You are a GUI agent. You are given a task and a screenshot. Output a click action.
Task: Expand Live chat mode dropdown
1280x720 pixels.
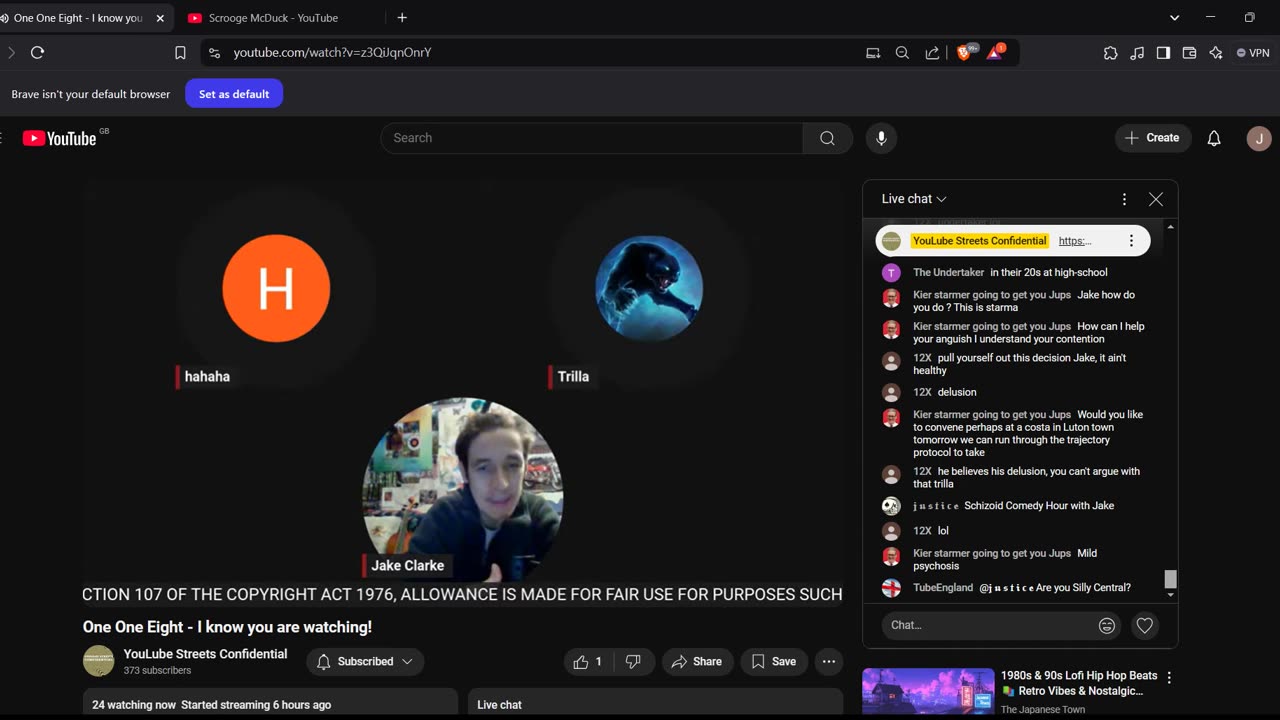pos(914,199)
